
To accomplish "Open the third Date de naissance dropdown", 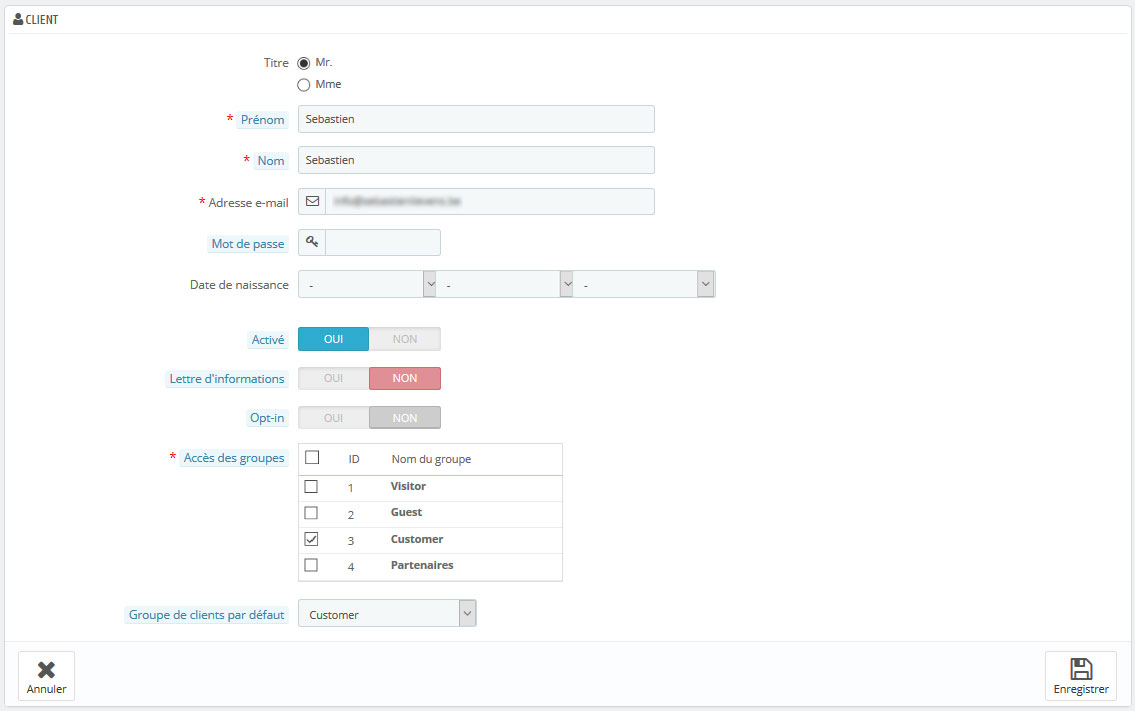I will [x=644, y=285].
